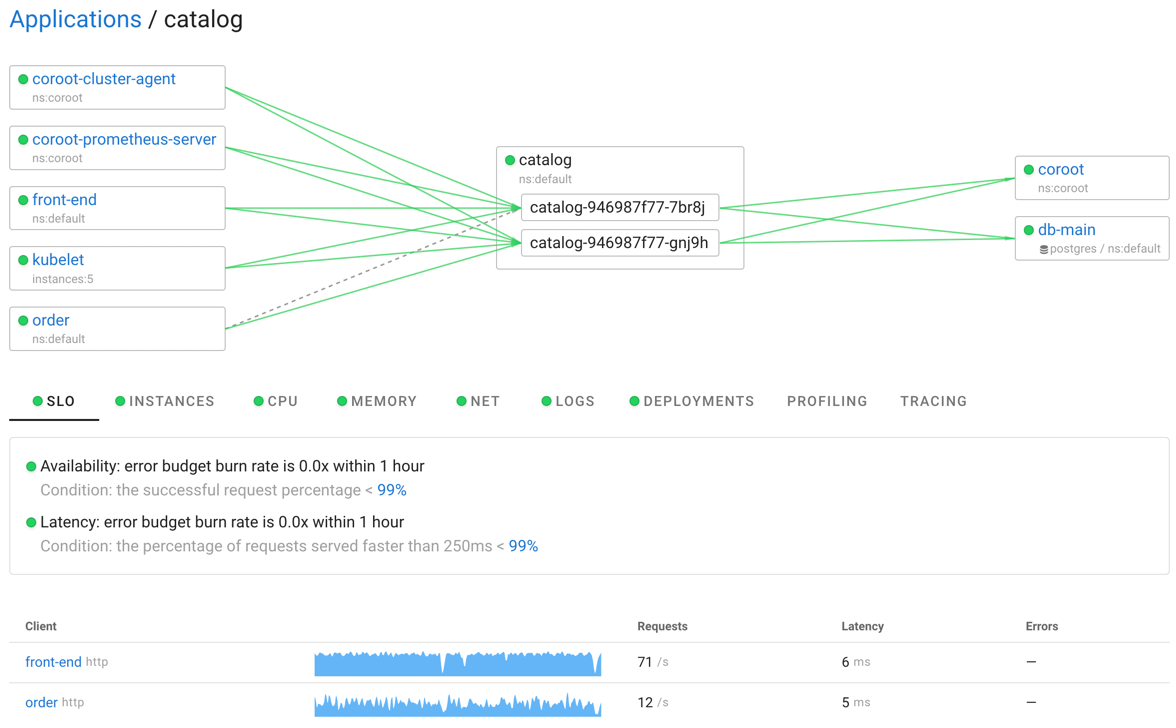Click green status dot next to kubelet
This screenshot has height=728, width=1176.
pos(23,261)
